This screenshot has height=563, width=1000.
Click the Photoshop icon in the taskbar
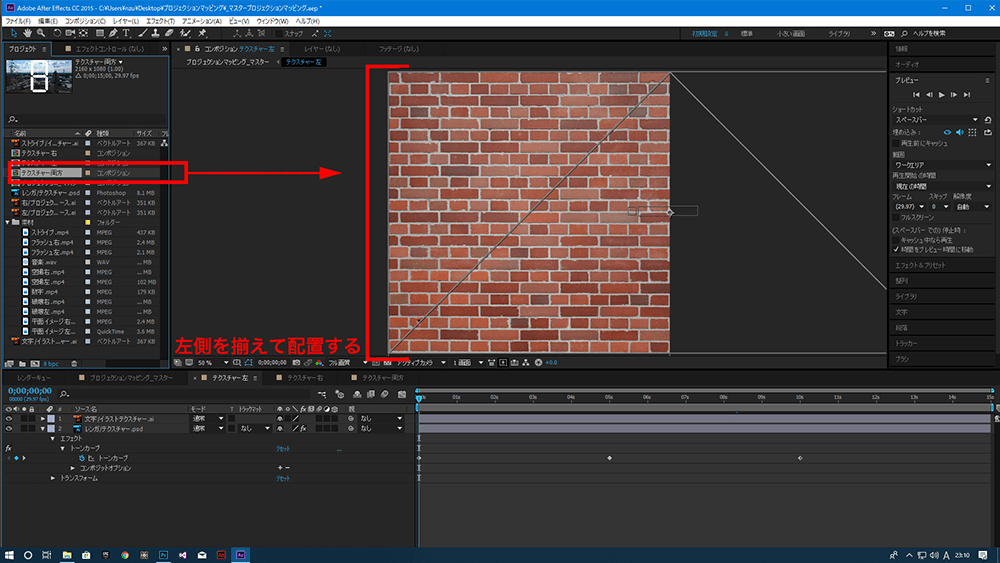tap(163, 554)
